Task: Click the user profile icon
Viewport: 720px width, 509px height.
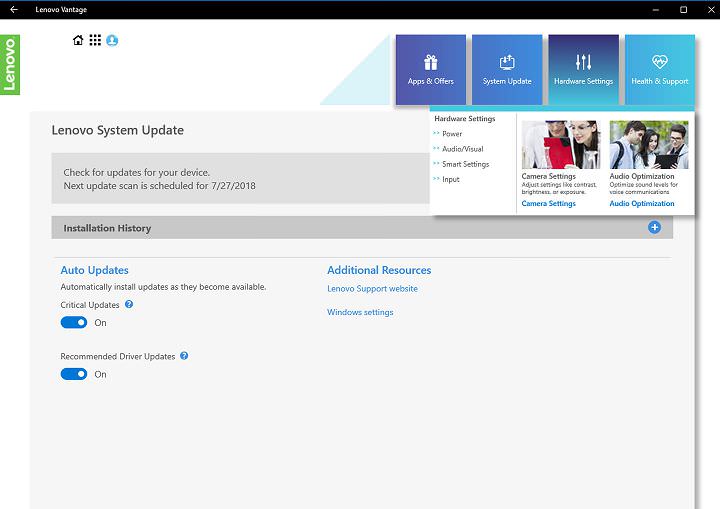Action: tap(112, 41)
